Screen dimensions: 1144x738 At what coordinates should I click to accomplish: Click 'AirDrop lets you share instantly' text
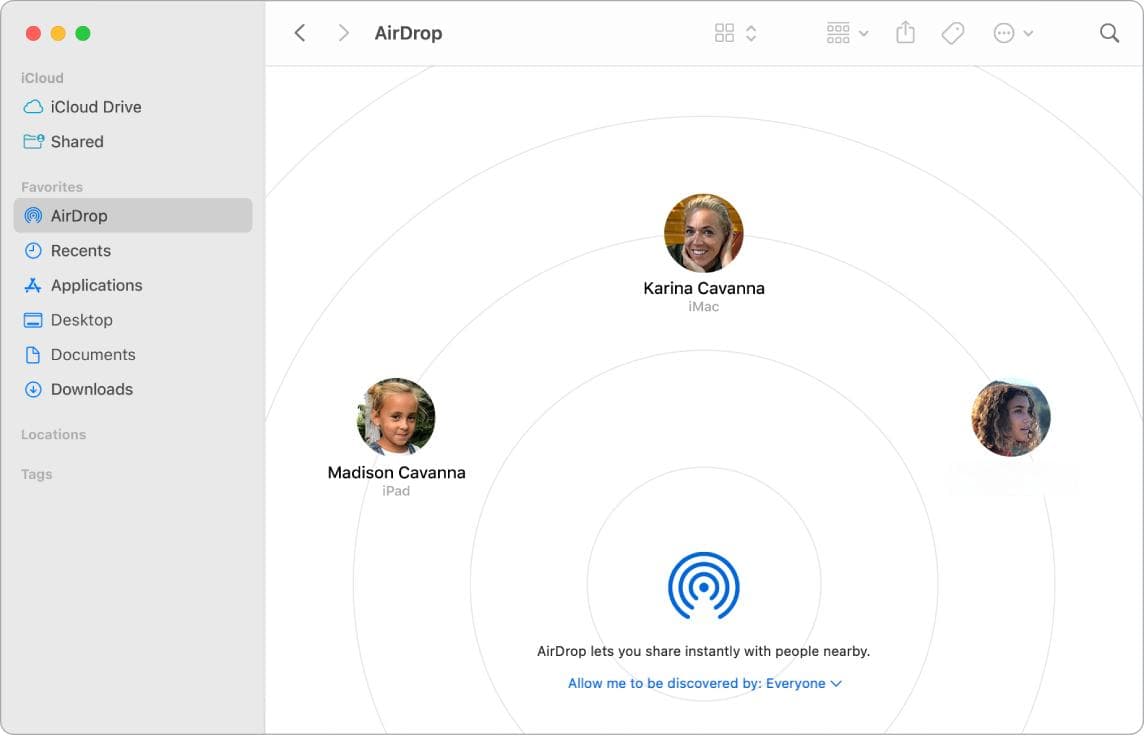[703, 651]
